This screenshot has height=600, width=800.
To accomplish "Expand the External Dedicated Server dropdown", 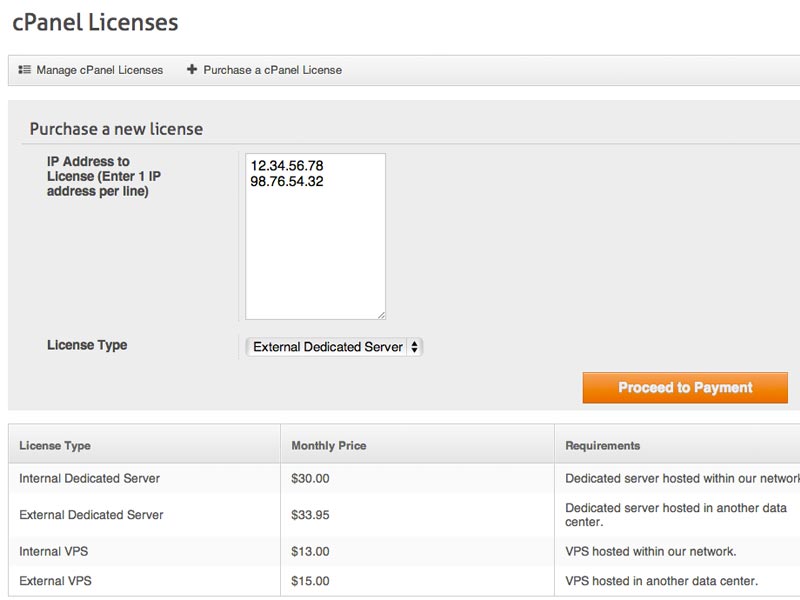I will (x=334, y=347).
